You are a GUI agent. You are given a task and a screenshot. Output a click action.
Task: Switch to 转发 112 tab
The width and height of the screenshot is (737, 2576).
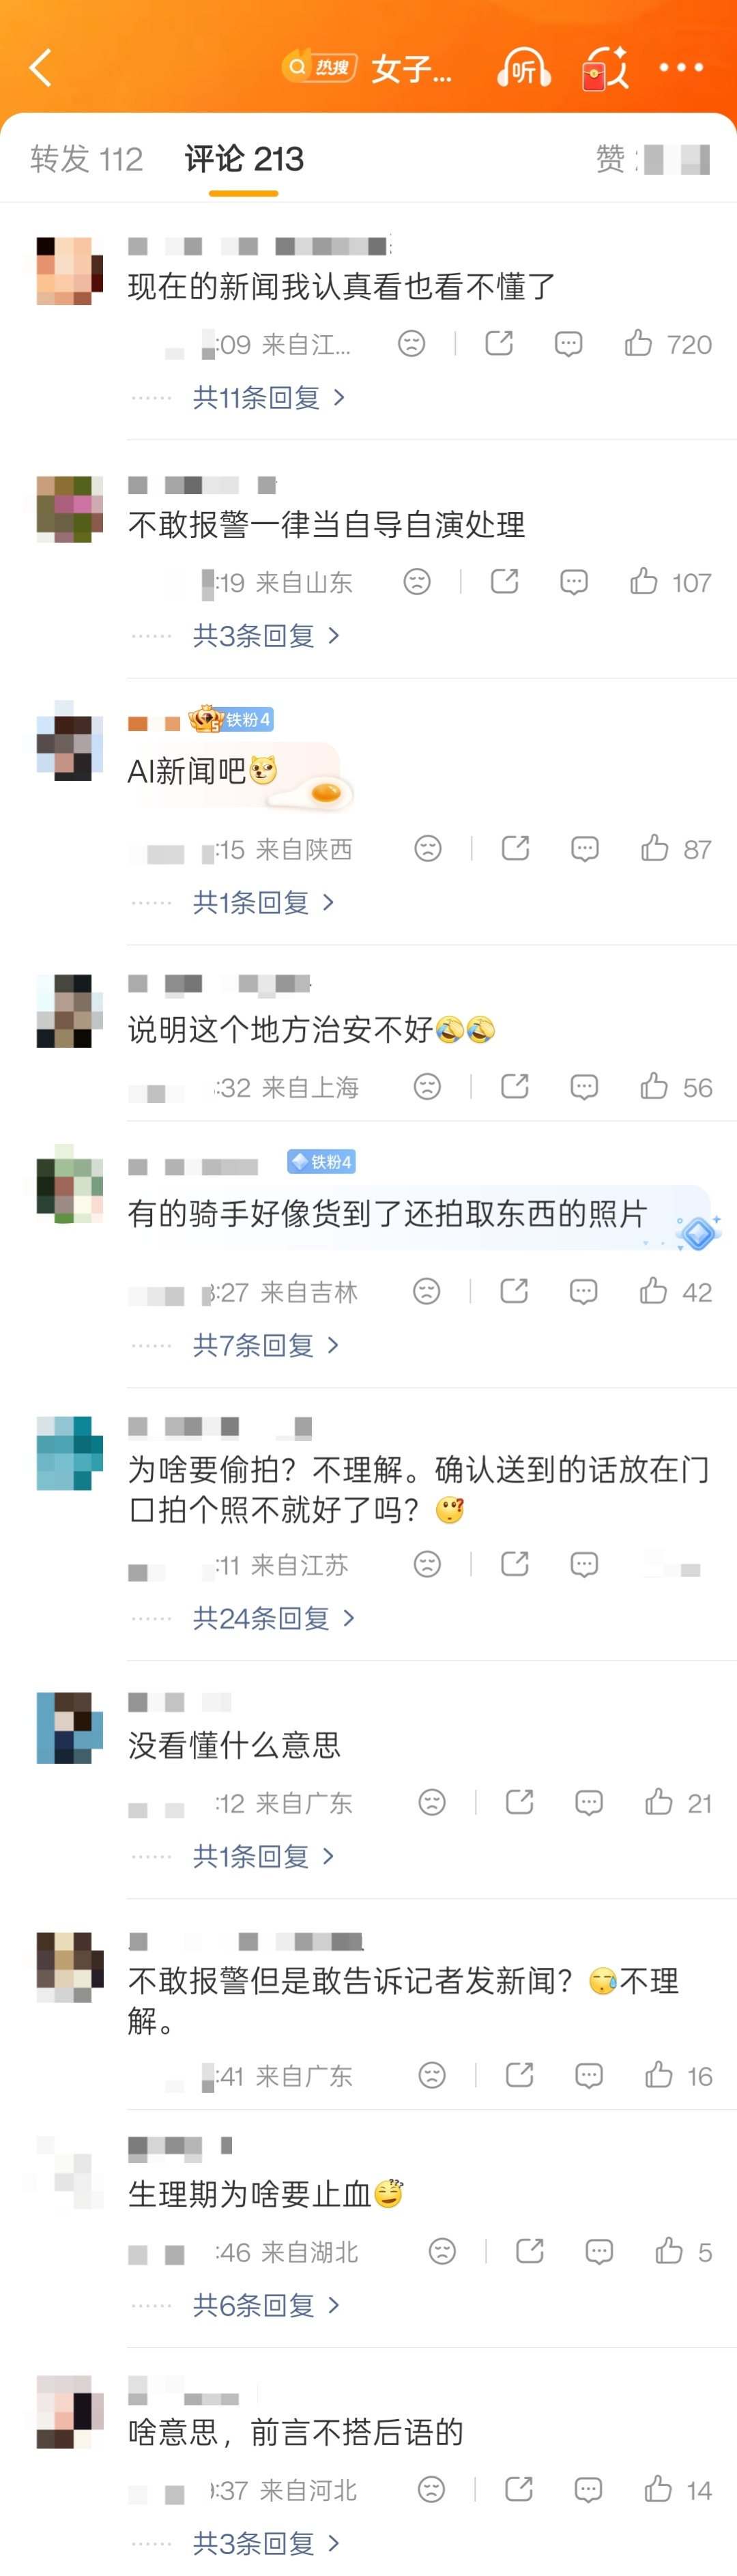pos(86,159)
